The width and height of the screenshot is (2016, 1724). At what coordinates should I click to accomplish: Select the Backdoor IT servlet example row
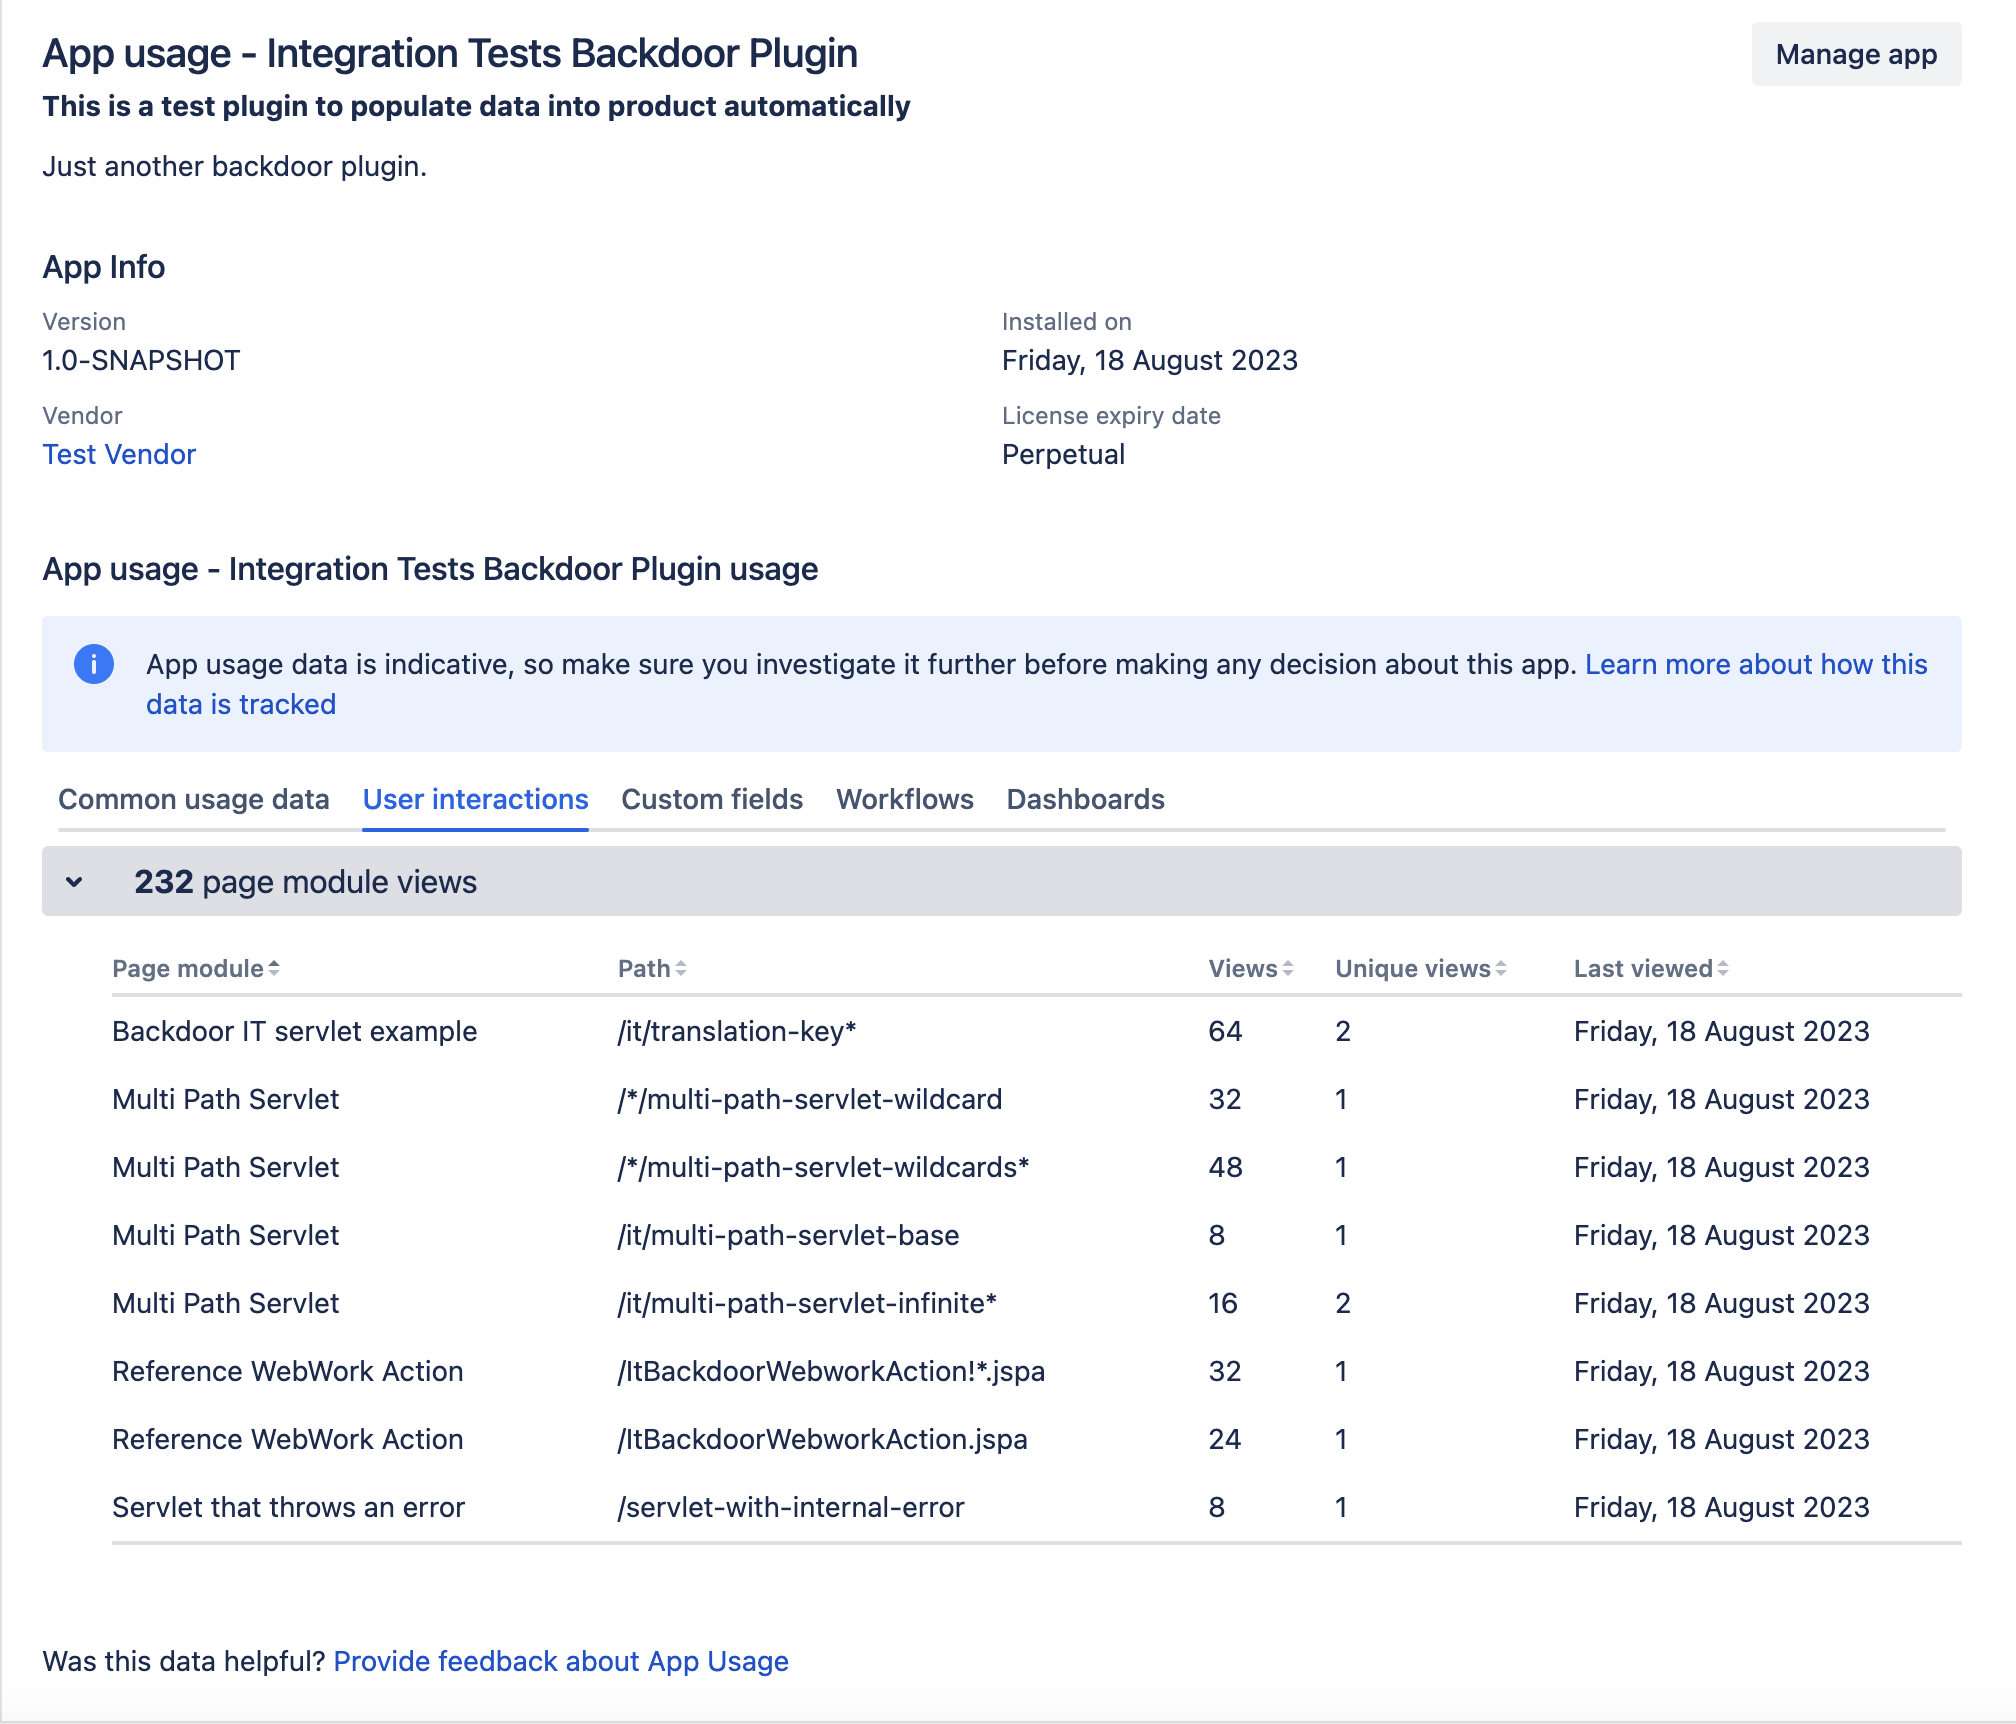(x=294, y=1031)
